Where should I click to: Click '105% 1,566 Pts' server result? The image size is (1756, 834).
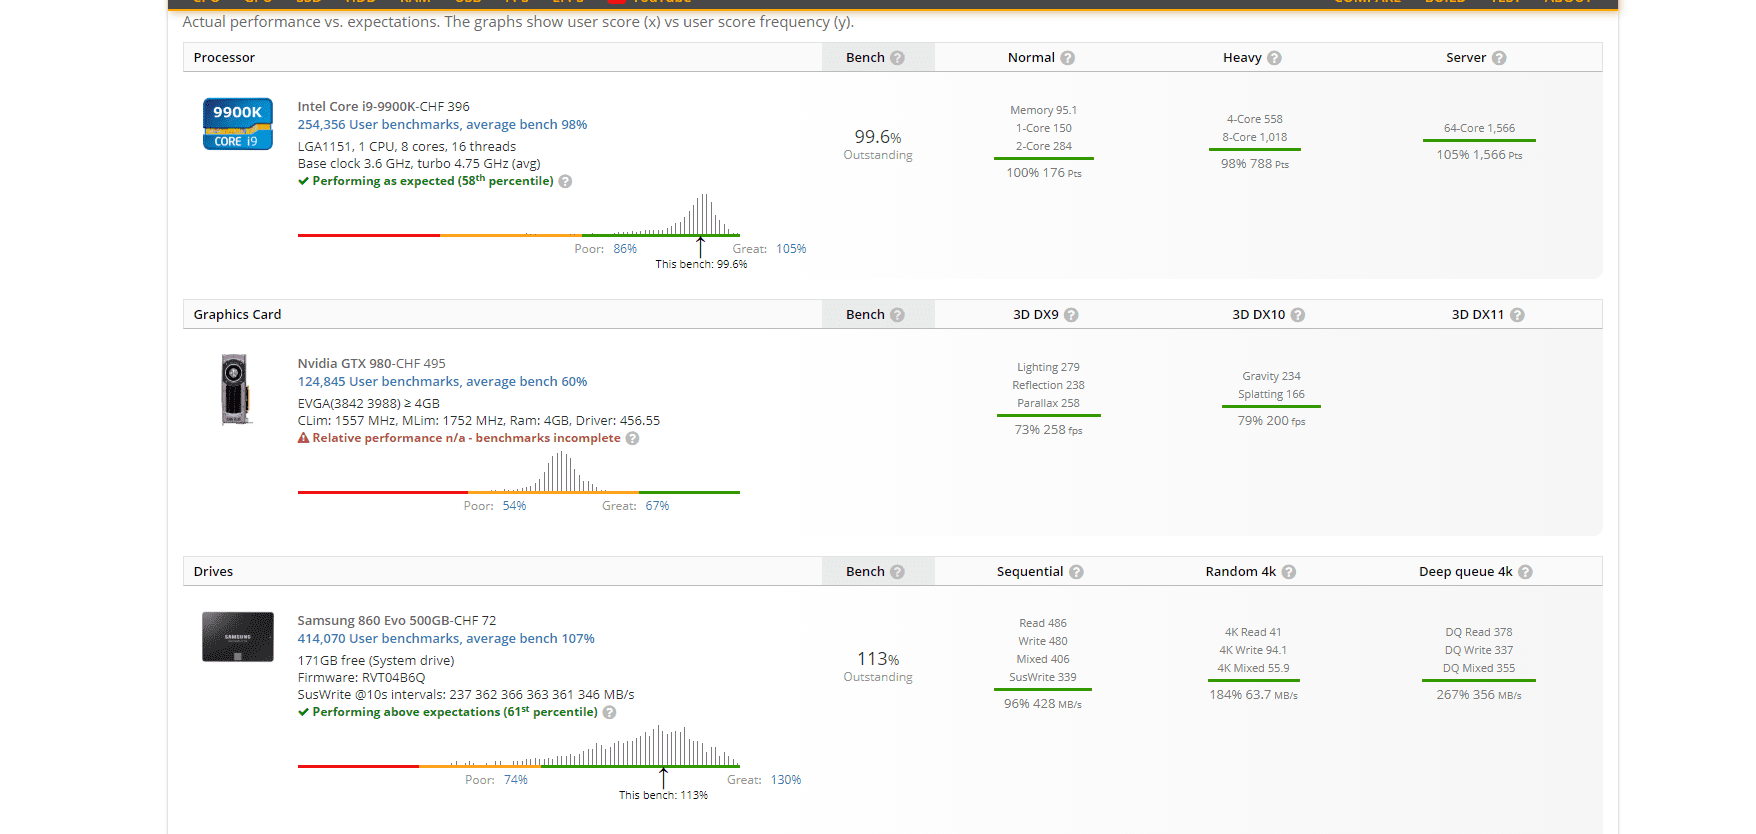[1479, 155]
